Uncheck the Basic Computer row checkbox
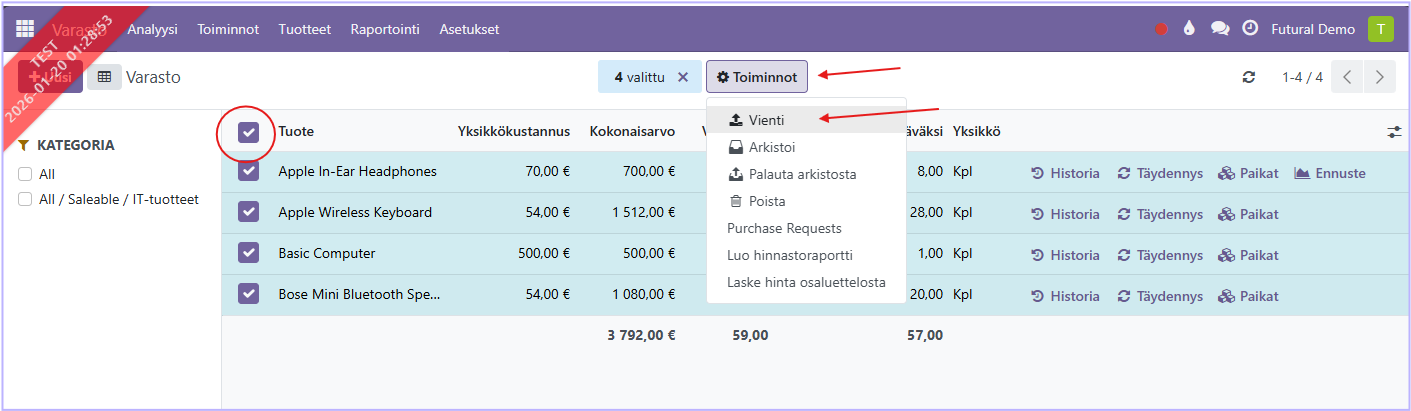Image resolution: width=1411 pixels, height=411 pixels. [249, 253]
